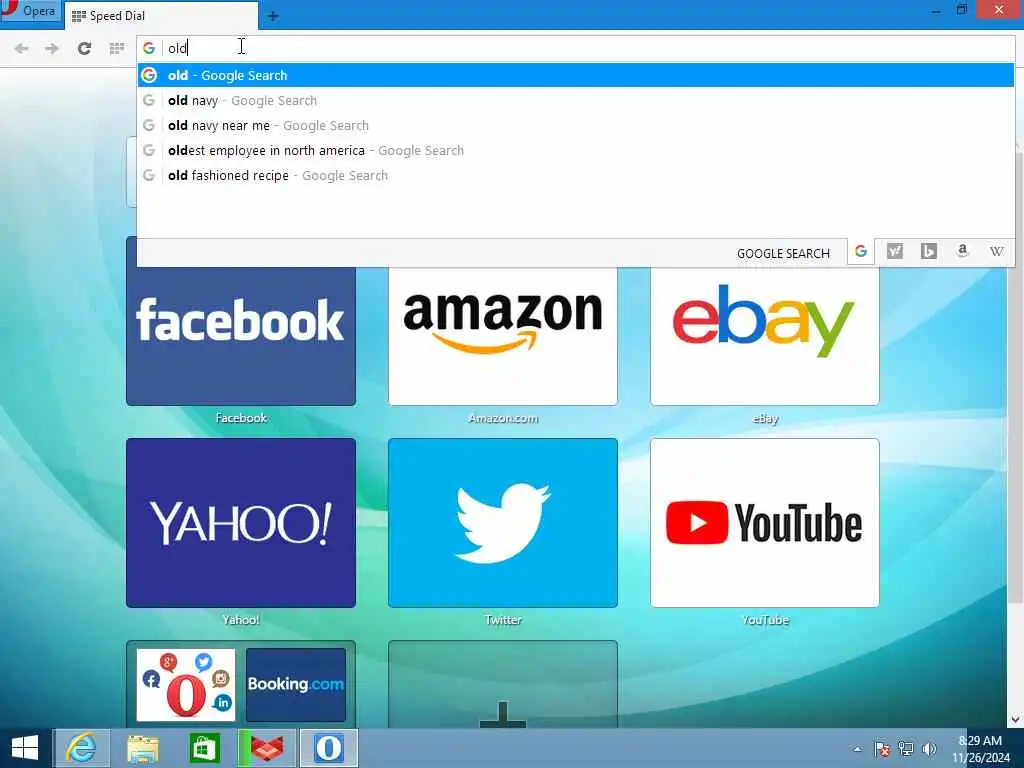Open the Twitter speed dial tile
The width and height of the screenshot is (1024, 768).
(x=503, y=522)
